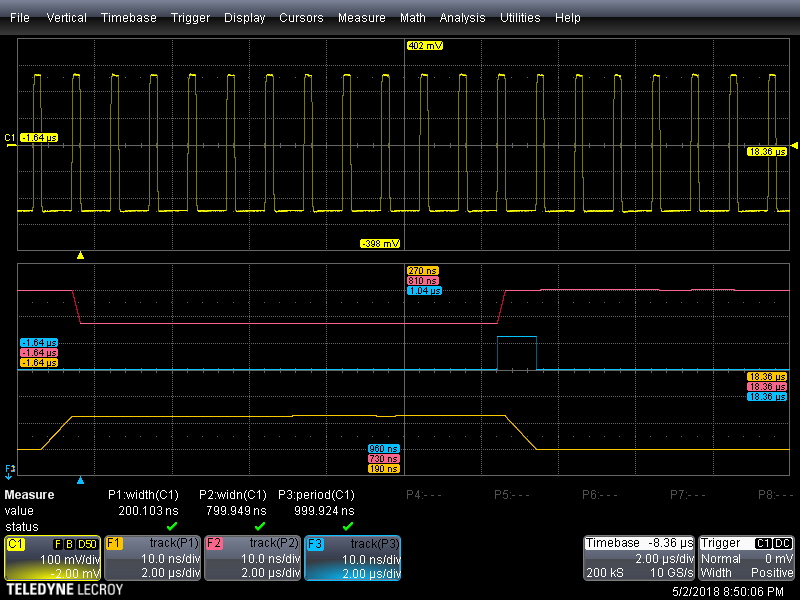Image resolution: width=800 pixels, height=600 pixels.
Task: Select the yellow trigger delay triangle below upper grid
Action: (81, 255)
